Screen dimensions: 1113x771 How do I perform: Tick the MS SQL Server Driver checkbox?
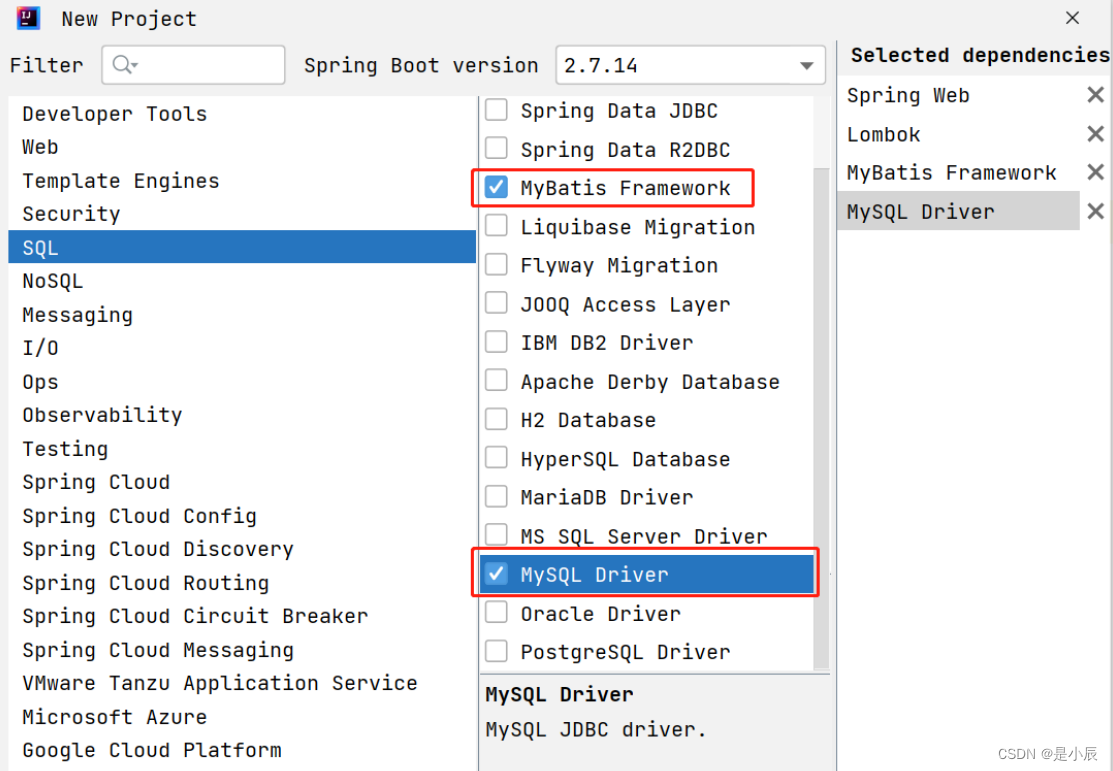click(x=496, y=535)
